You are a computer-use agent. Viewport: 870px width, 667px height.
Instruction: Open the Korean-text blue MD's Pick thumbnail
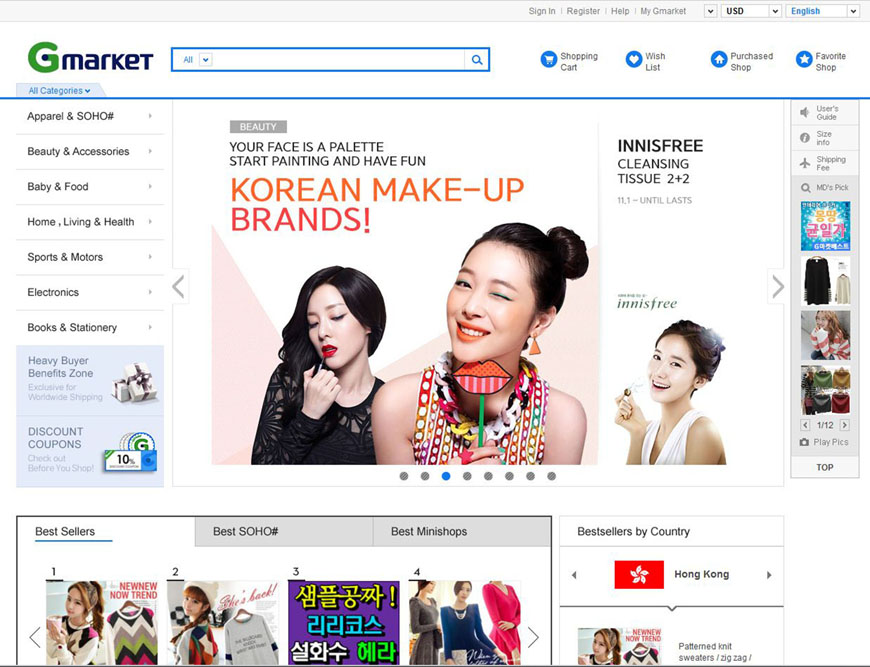tap(825, 226)
